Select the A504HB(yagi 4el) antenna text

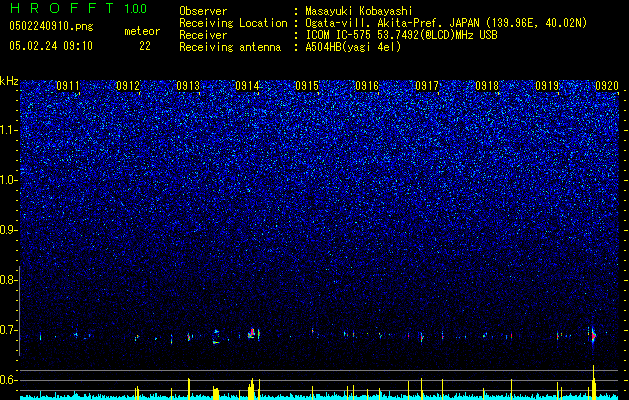point(353,47)
